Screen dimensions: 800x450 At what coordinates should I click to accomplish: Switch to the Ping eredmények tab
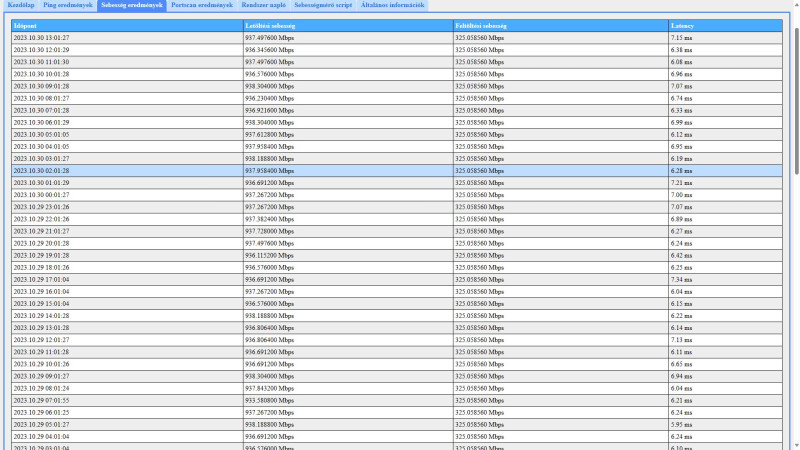tap(68, 5)
